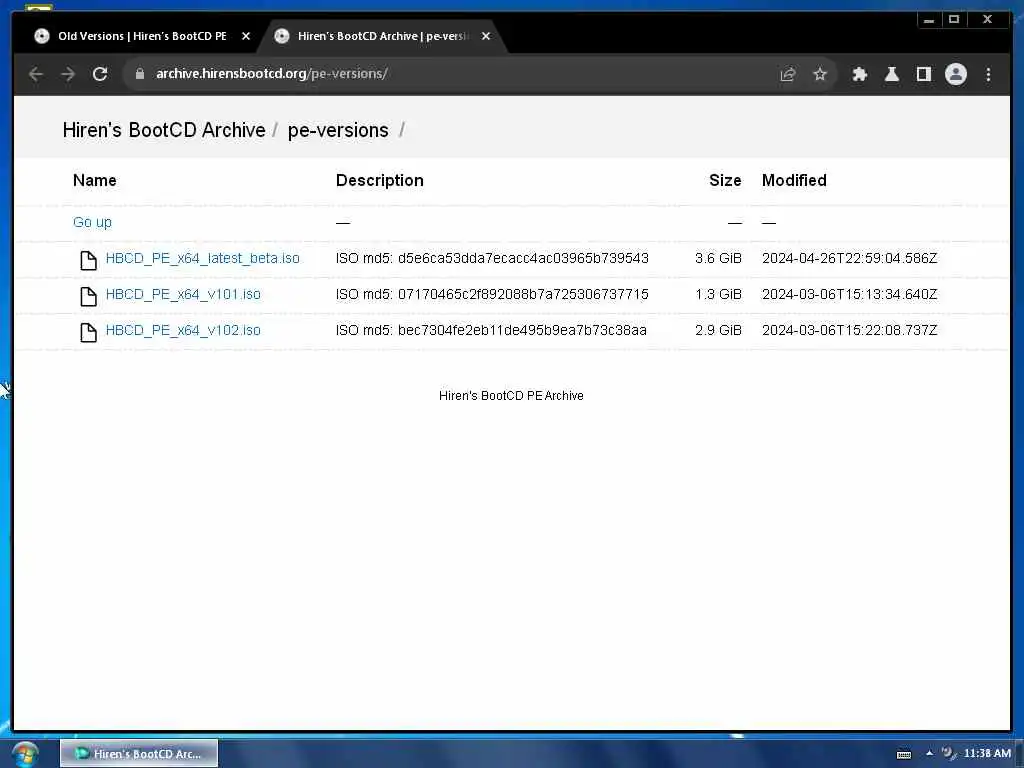Click md5 07170465c2f892088b7a725306737715 text
Viewport: 1024px width, 768px height.
pos(523,295)
